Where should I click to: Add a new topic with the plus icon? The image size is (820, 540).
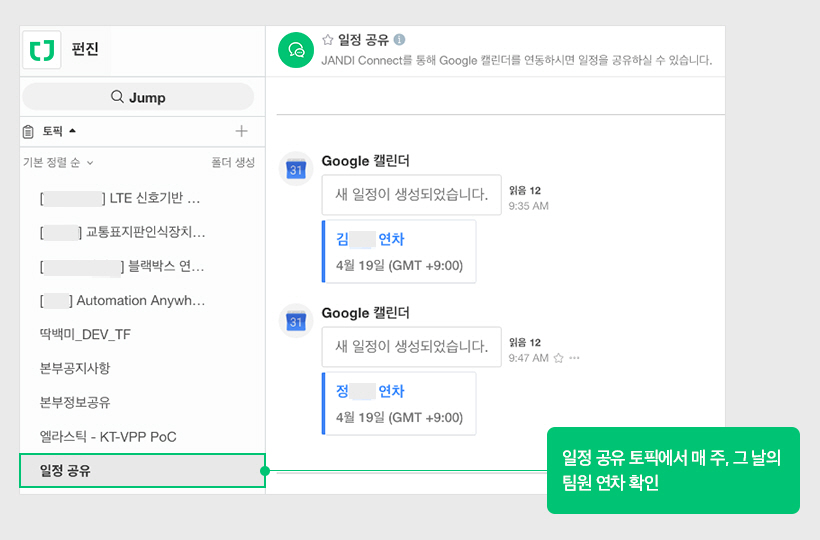point(241,131)
